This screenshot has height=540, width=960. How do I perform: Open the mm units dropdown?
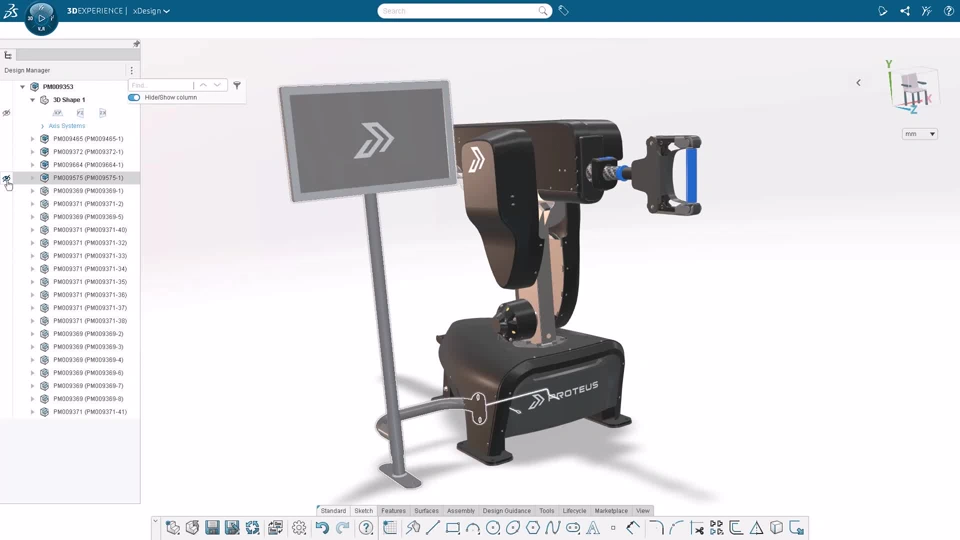pyautogui.click(x=920, y=133)
